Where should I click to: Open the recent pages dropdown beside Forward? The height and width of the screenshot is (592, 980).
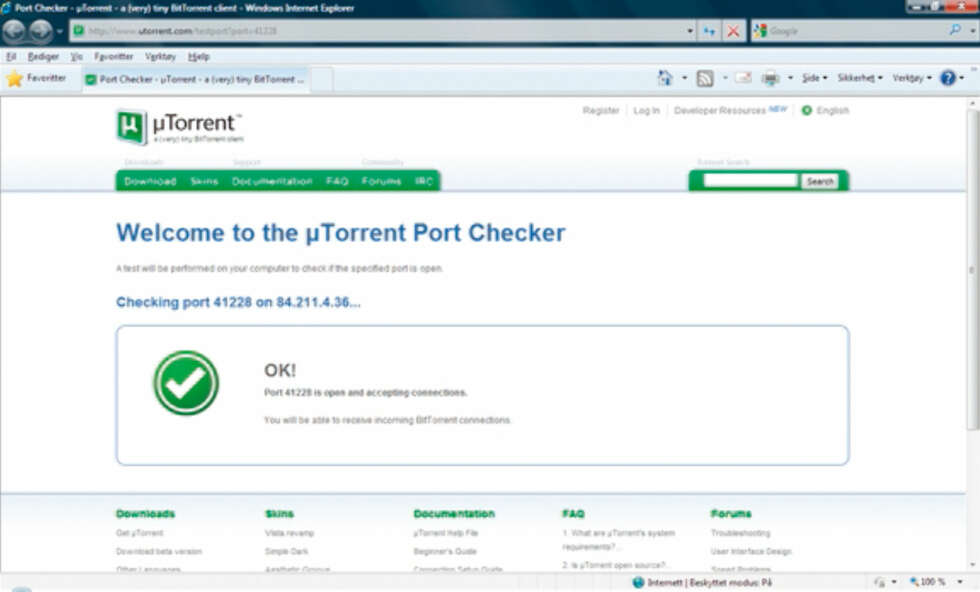(x=60, y=31)
